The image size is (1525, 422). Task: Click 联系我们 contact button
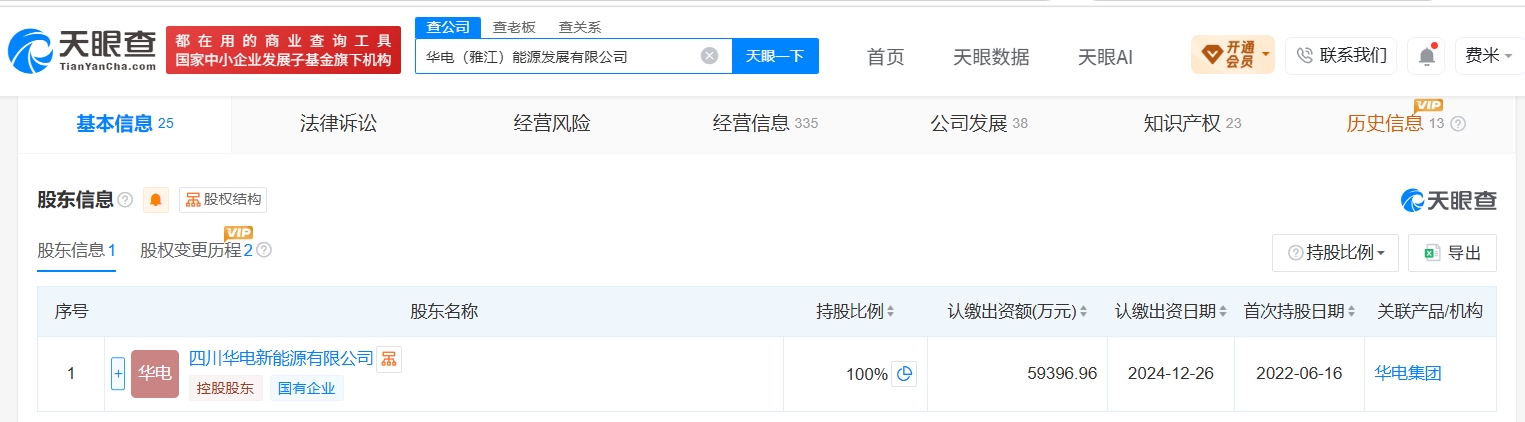[x=1341, y=55]
